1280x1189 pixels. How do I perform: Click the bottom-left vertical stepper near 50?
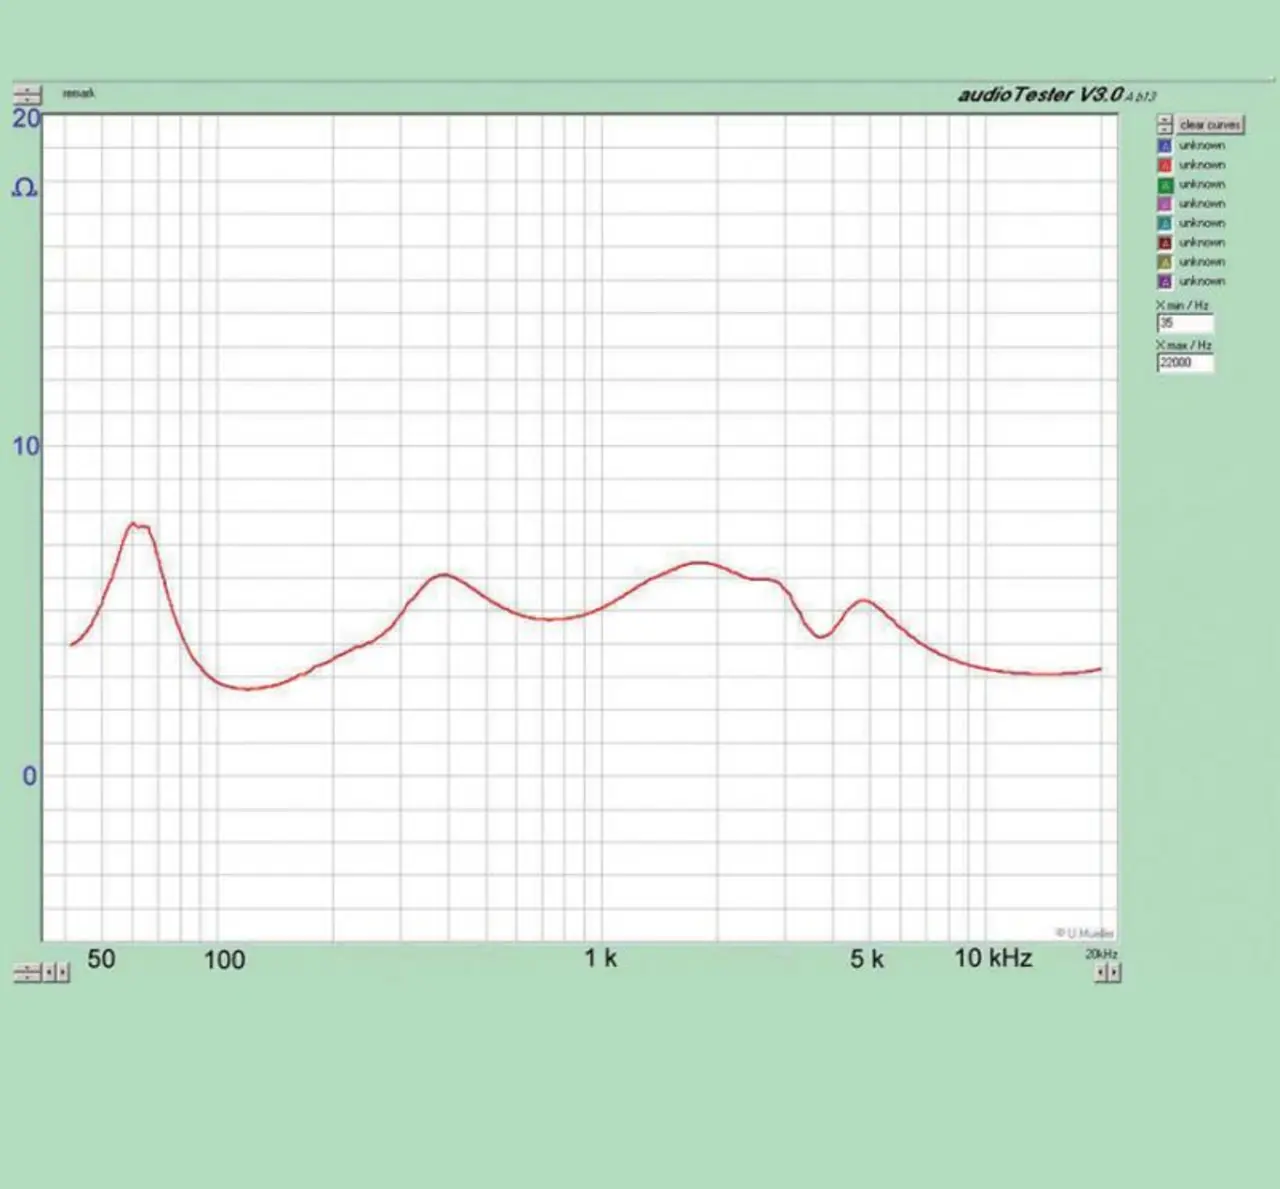pyautogui.click(x=27, y=972)
